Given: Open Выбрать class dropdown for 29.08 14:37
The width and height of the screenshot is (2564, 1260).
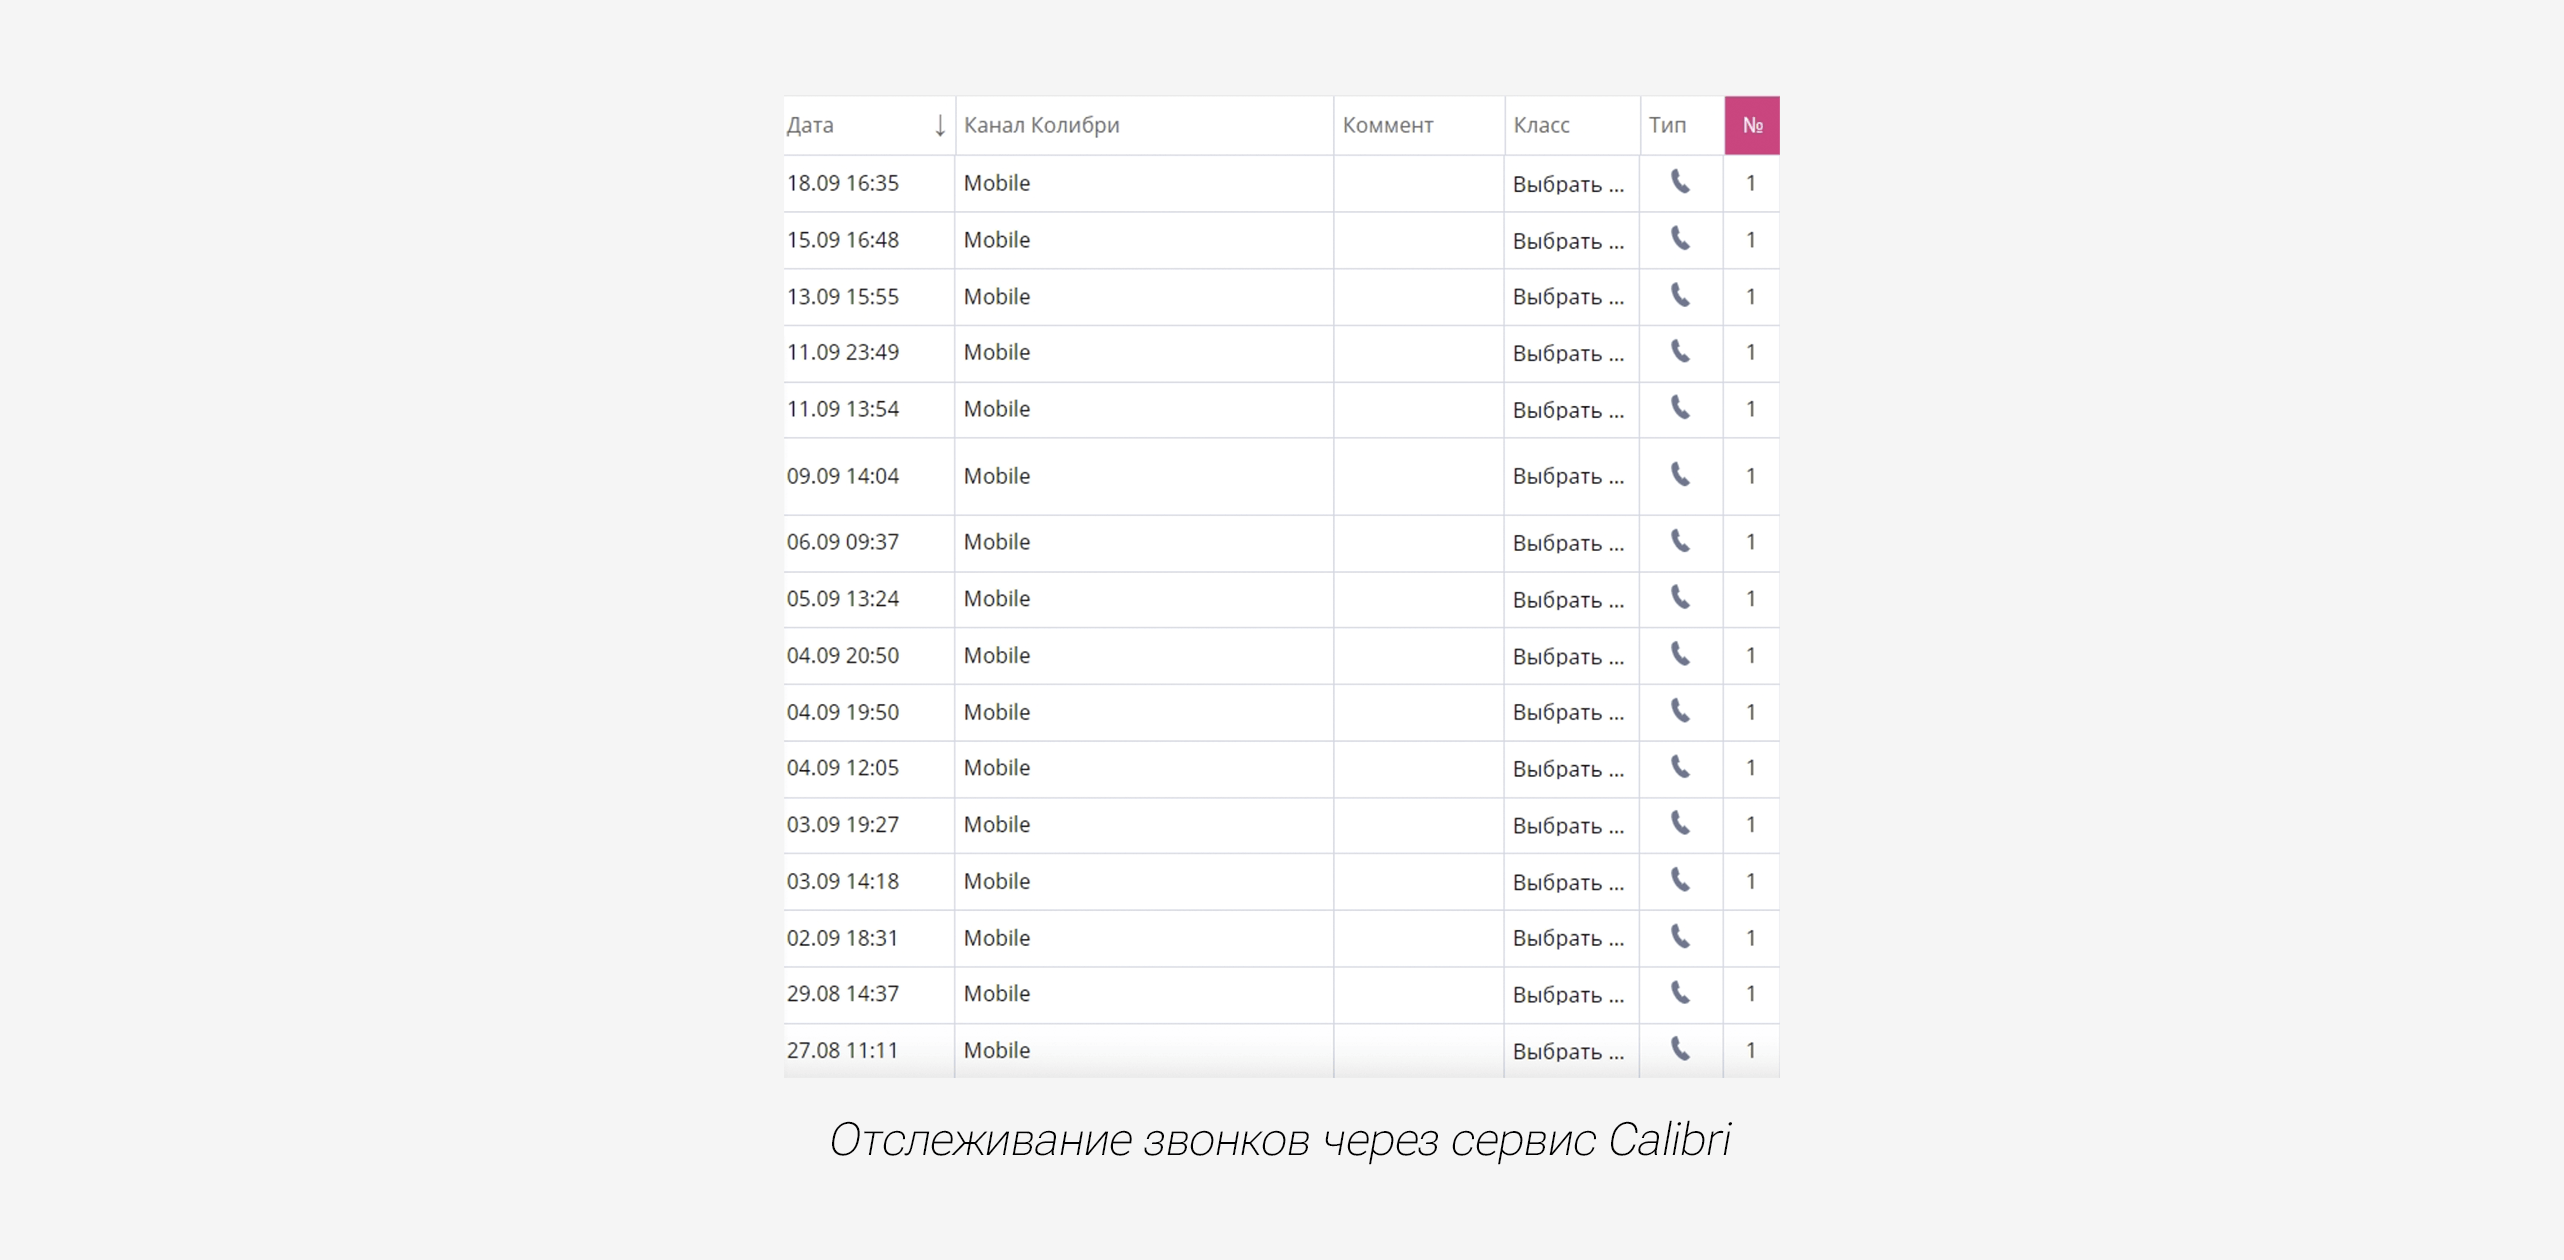Looking at the screenshot, I should pos(1568,995).
